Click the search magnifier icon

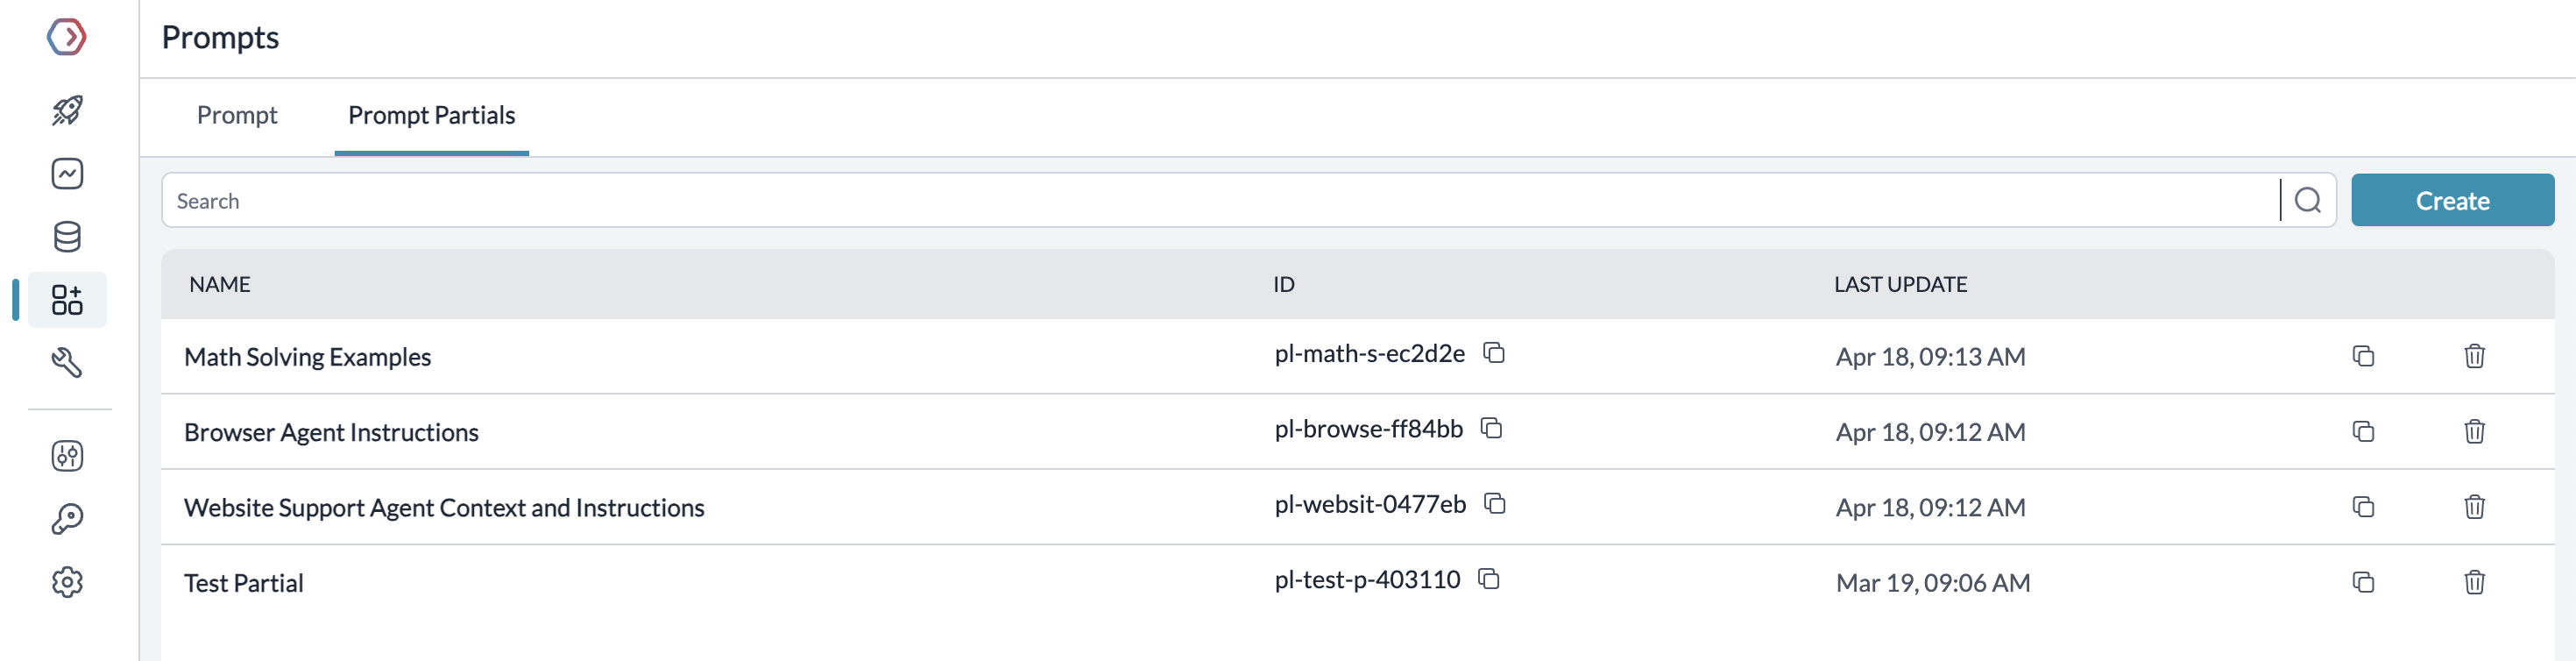[x=2308, y=201]
